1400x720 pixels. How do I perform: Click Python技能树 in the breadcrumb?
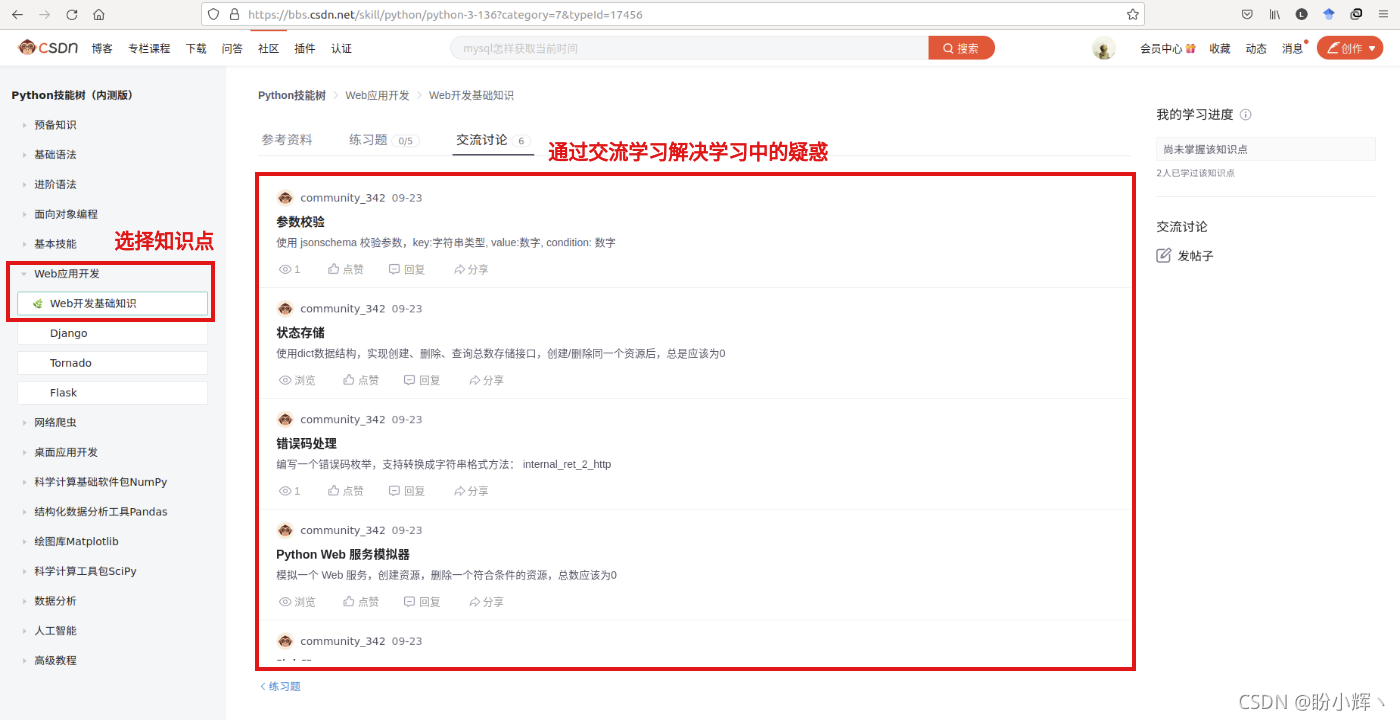[x=292, y=95]
